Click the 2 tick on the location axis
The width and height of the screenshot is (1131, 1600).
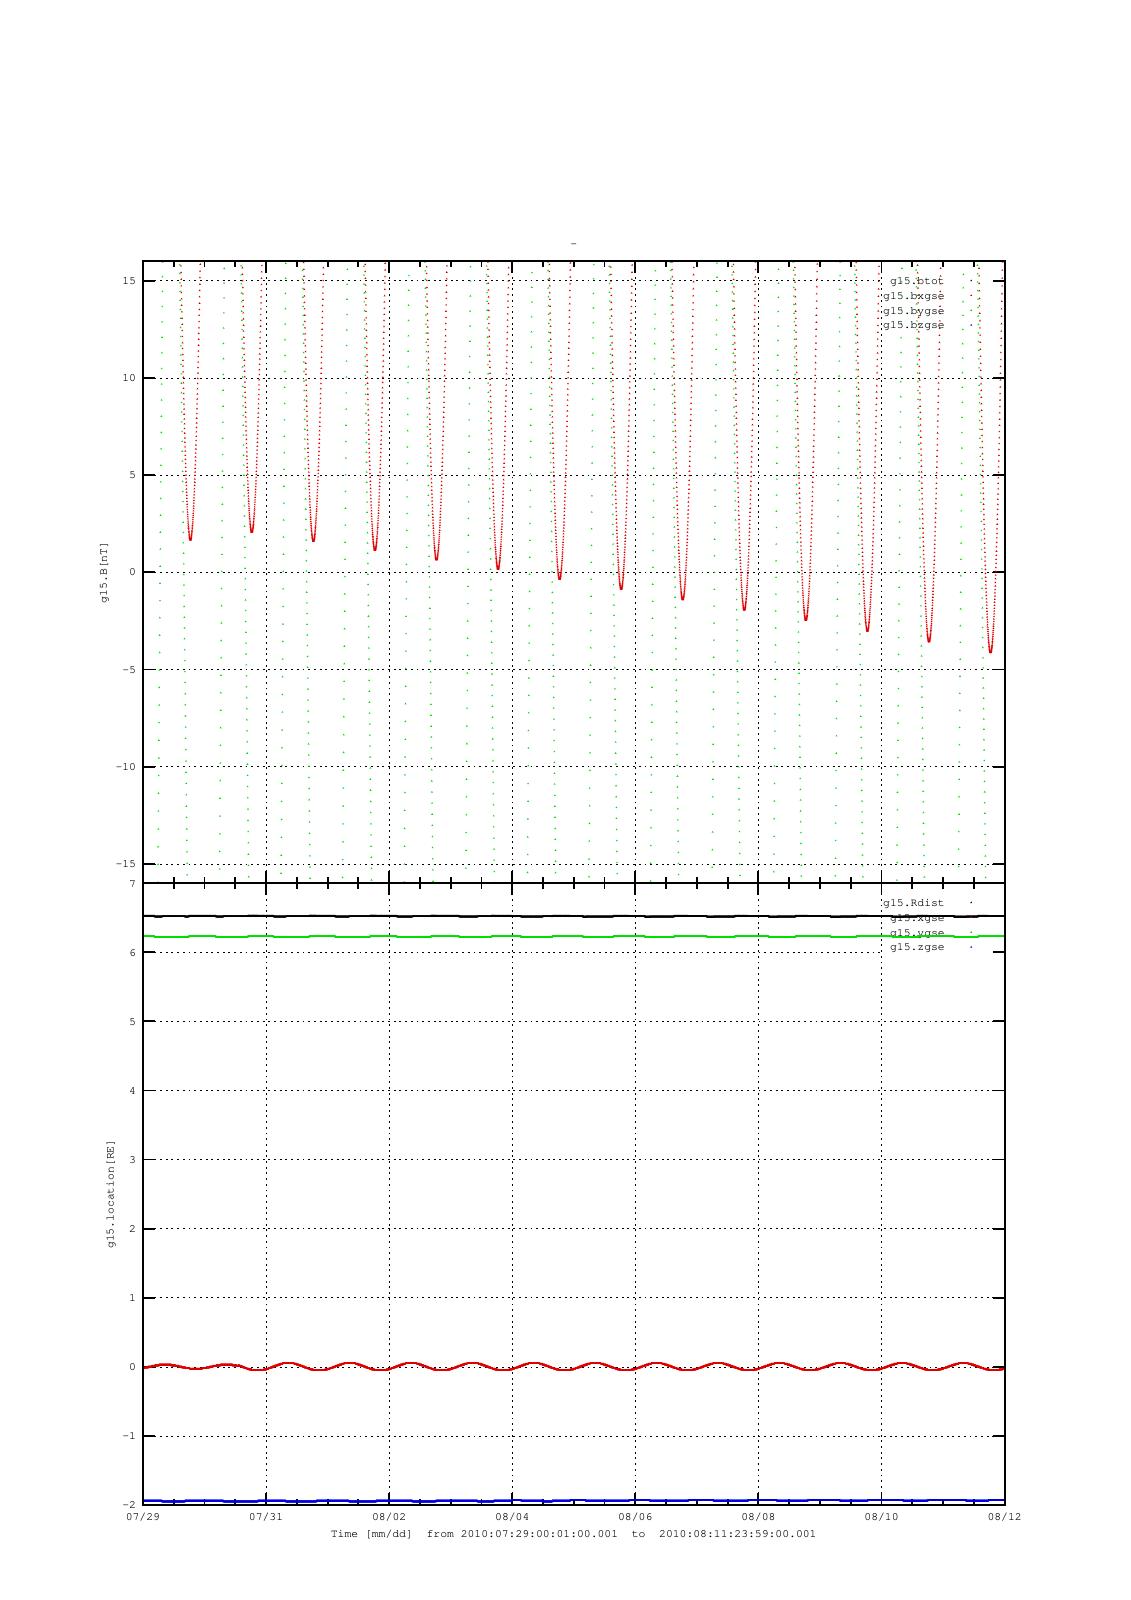coord(133,1229)
